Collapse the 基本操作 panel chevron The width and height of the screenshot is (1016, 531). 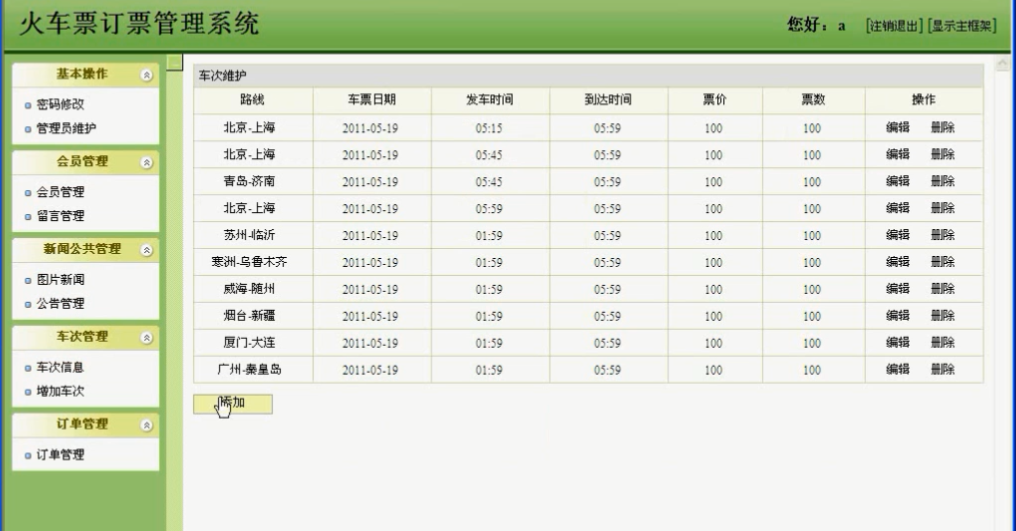(x=147, y=75)
